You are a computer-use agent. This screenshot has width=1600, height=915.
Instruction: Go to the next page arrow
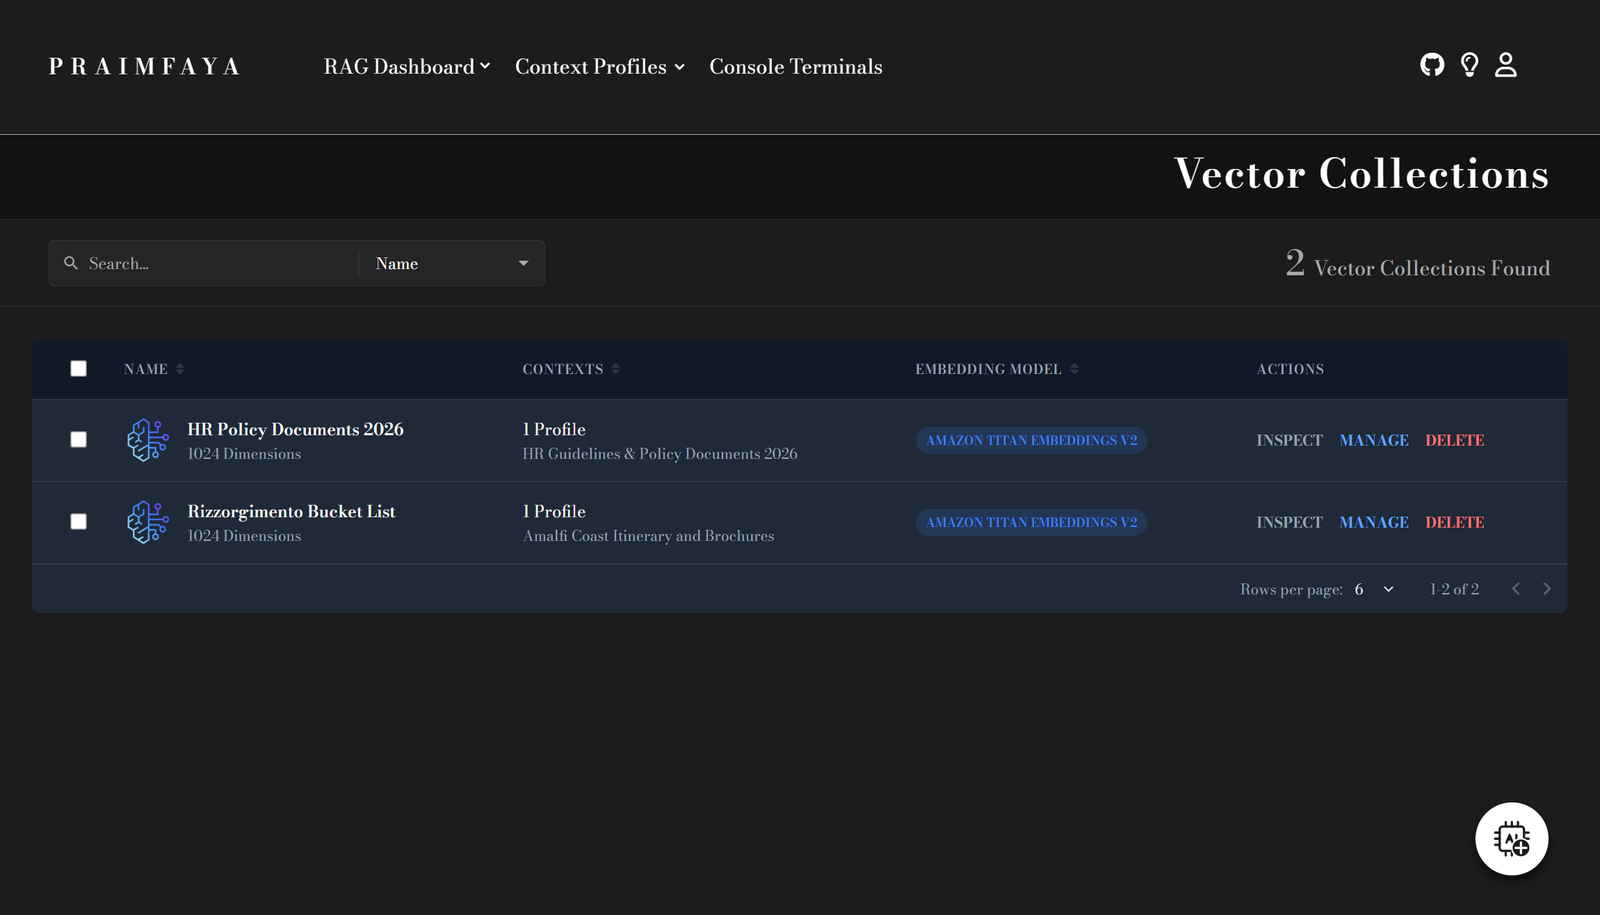tap(1547, 589)
